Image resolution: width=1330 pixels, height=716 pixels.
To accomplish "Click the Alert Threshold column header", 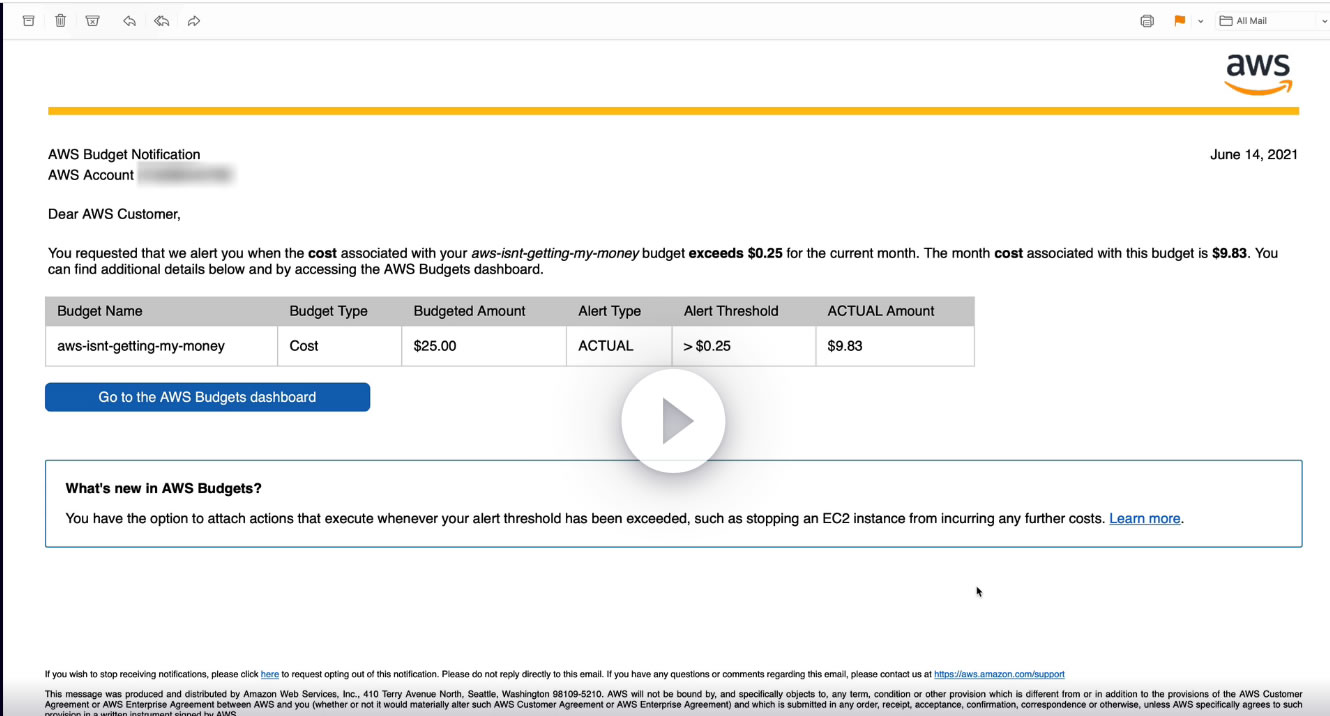I will [743, 311].
